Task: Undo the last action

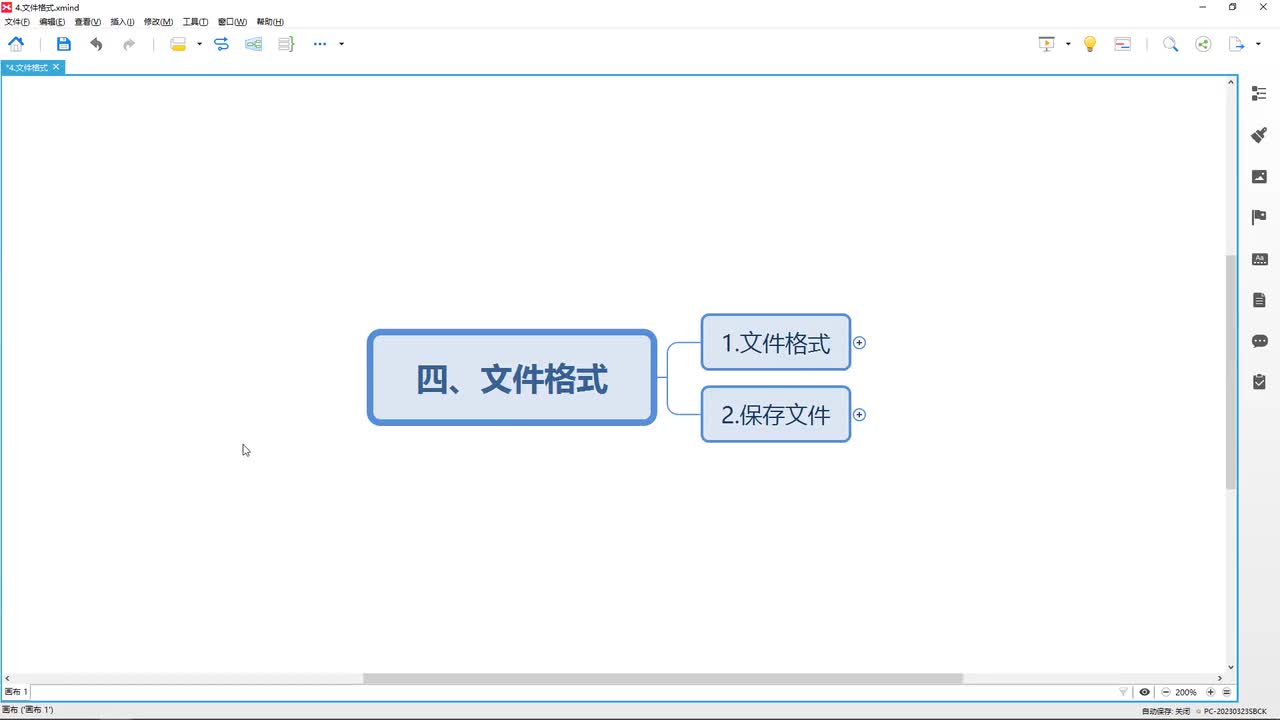Action: (96, 44)
